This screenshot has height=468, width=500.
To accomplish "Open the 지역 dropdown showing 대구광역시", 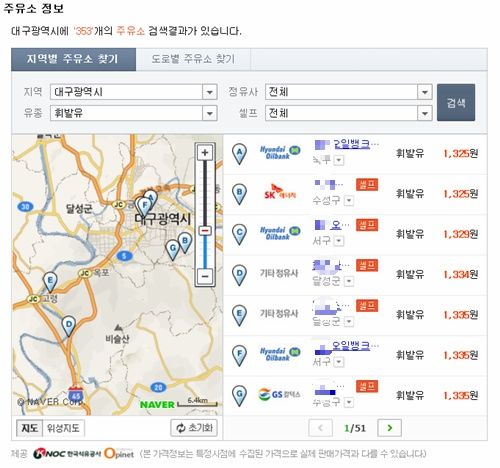I will coord(134,92).
